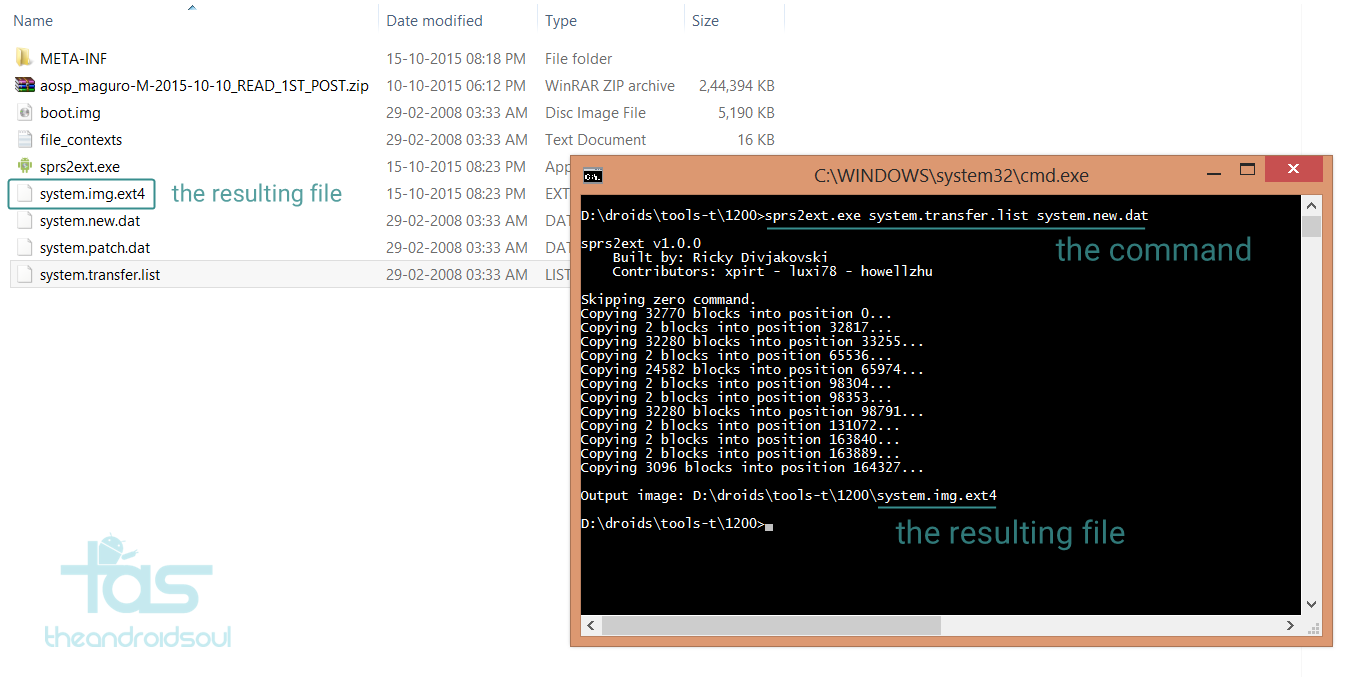Image resolution: width=1356 pixels, height=677 pixels.
Task: Click the WinRAR icon of aosp_maguro zip
Action: click(25, 86)
